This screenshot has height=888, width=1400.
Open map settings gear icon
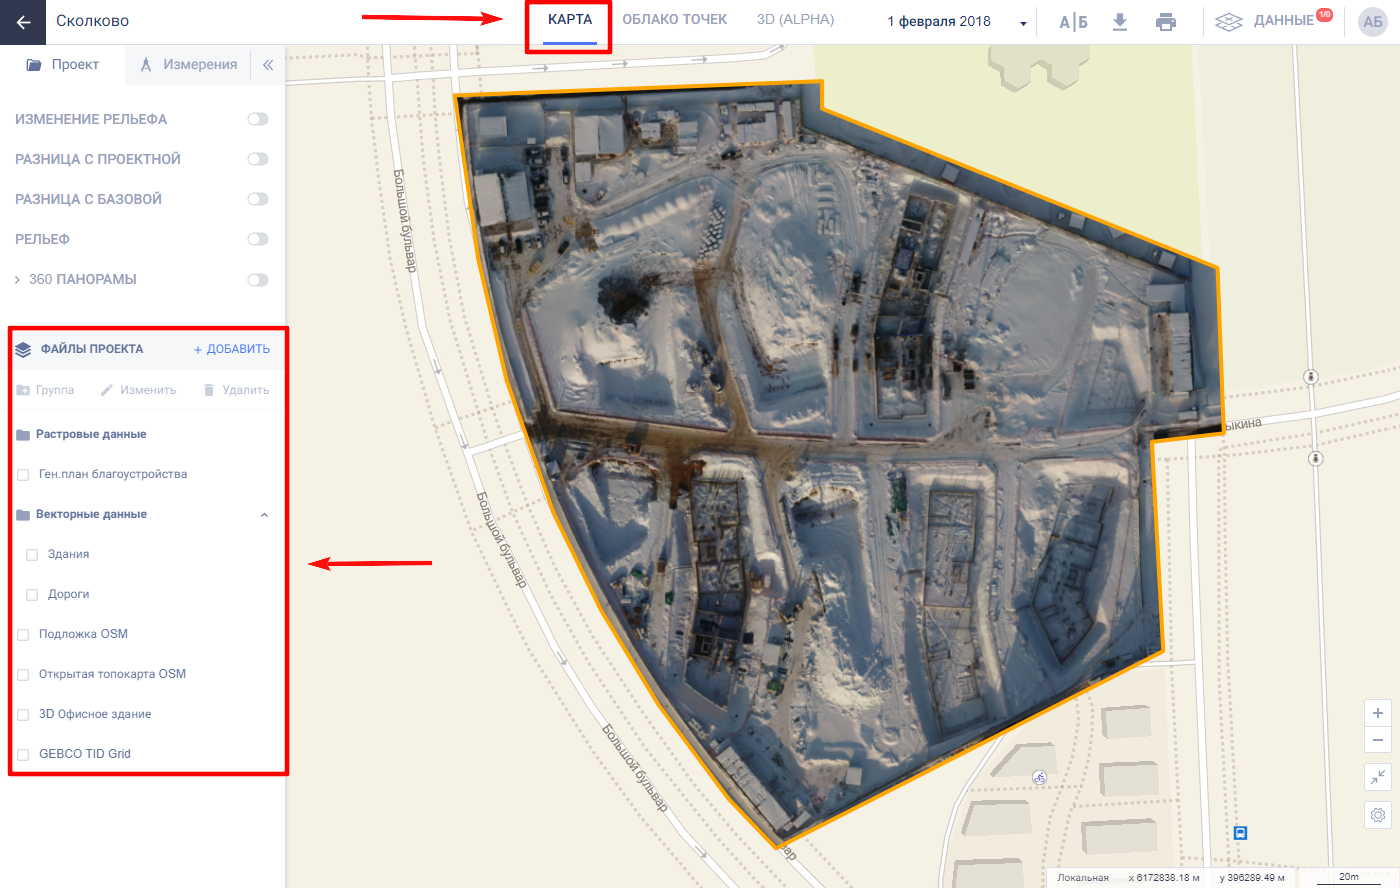[1378, 815]
